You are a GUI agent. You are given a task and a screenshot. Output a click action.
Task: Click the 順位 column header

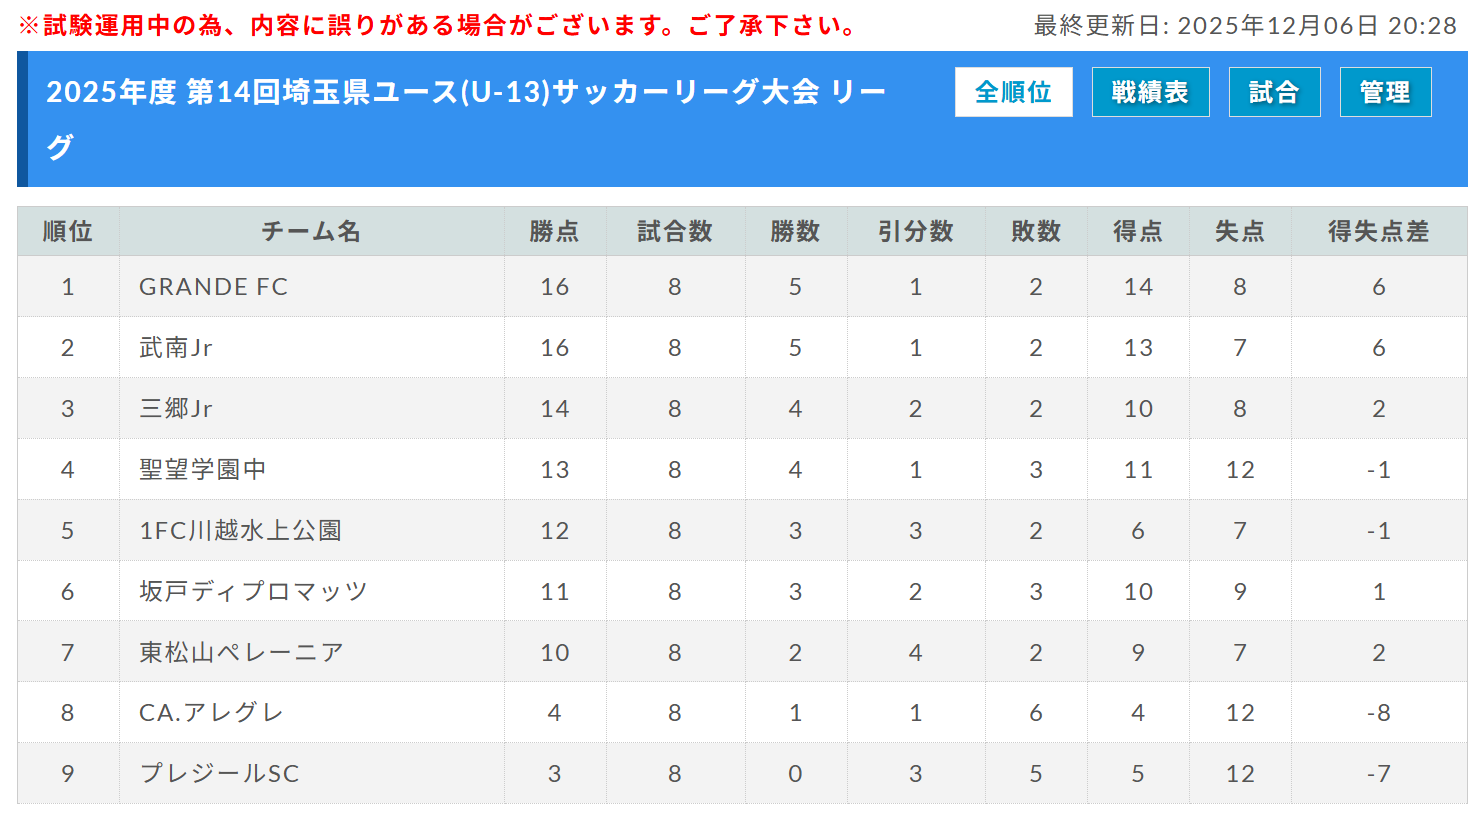coord(68,231)
